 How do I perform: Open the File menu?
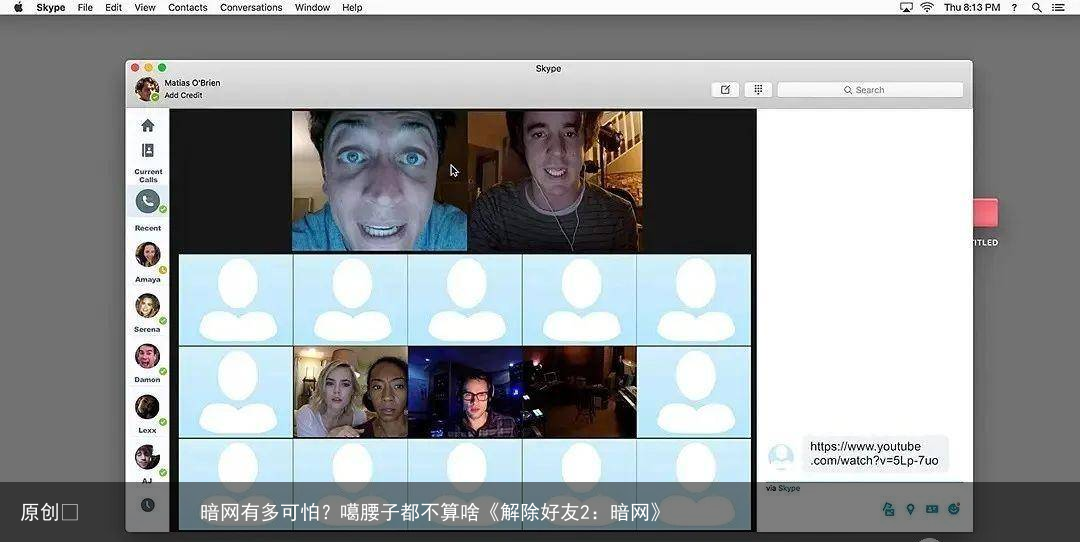coord(85,8)
